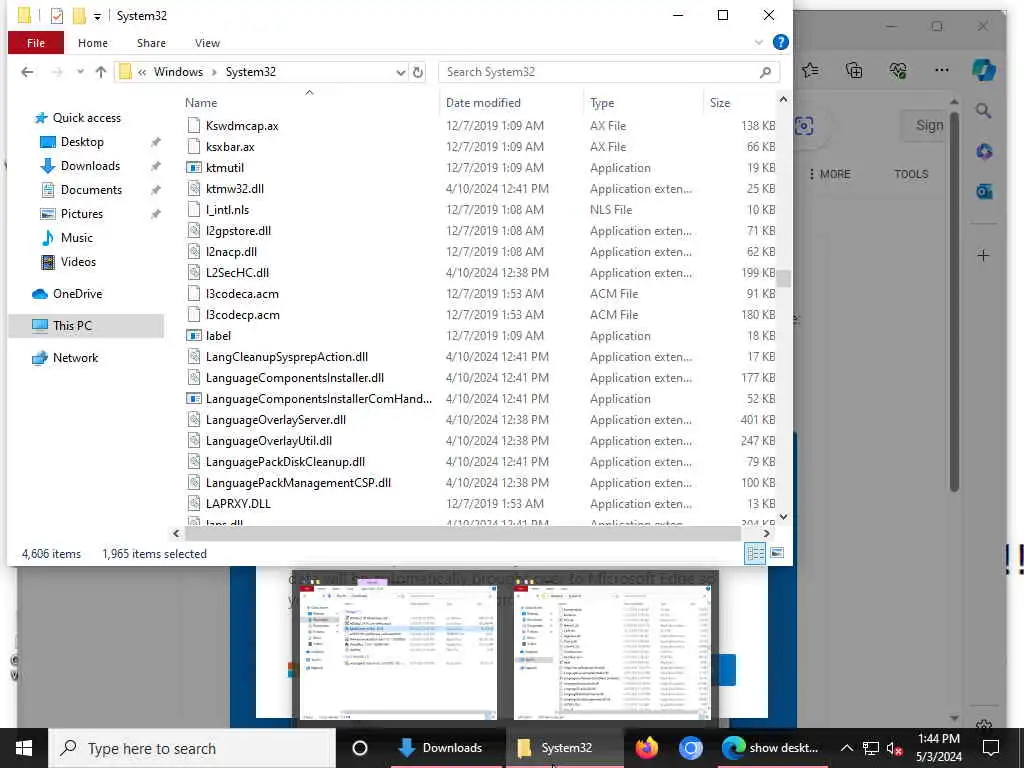Click the horizontal scrollbar right arrow

click(767, 534)
